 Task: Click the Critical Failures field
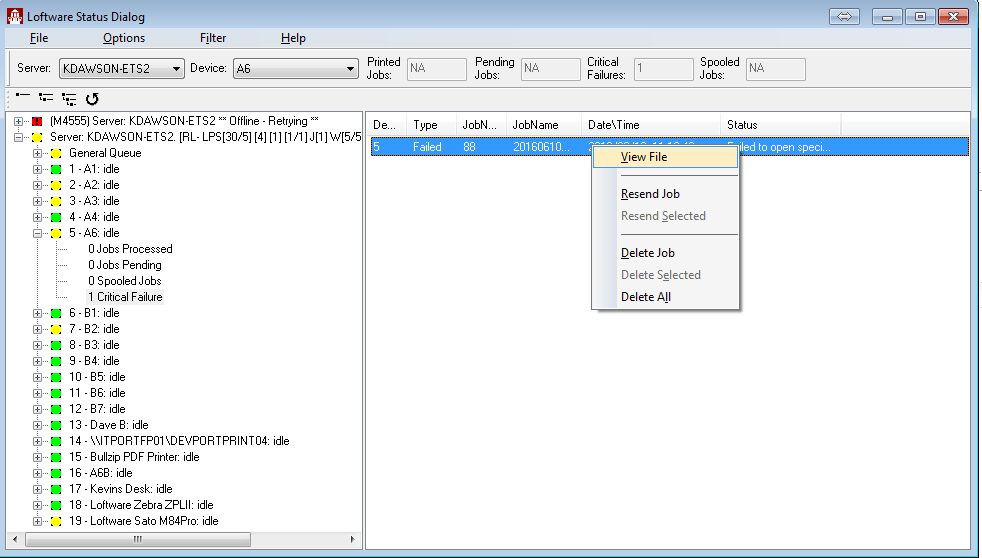663,69
